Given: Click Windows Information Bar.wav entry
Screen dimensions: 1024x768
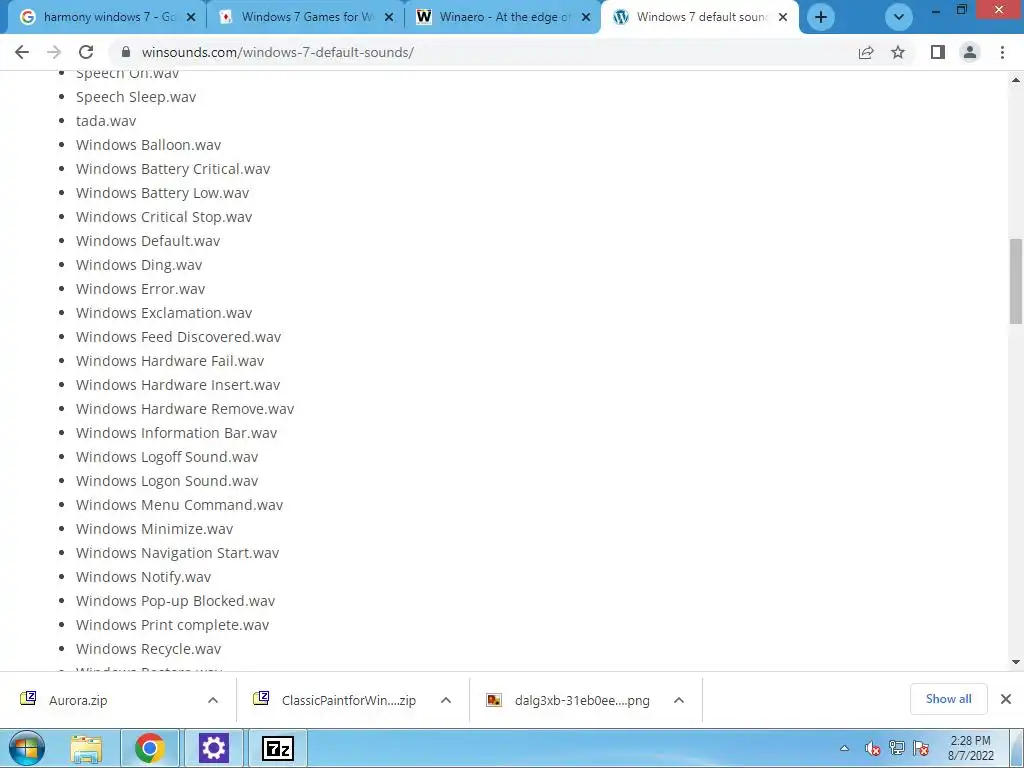Looking at the screenshot, I should coord(176,433).
